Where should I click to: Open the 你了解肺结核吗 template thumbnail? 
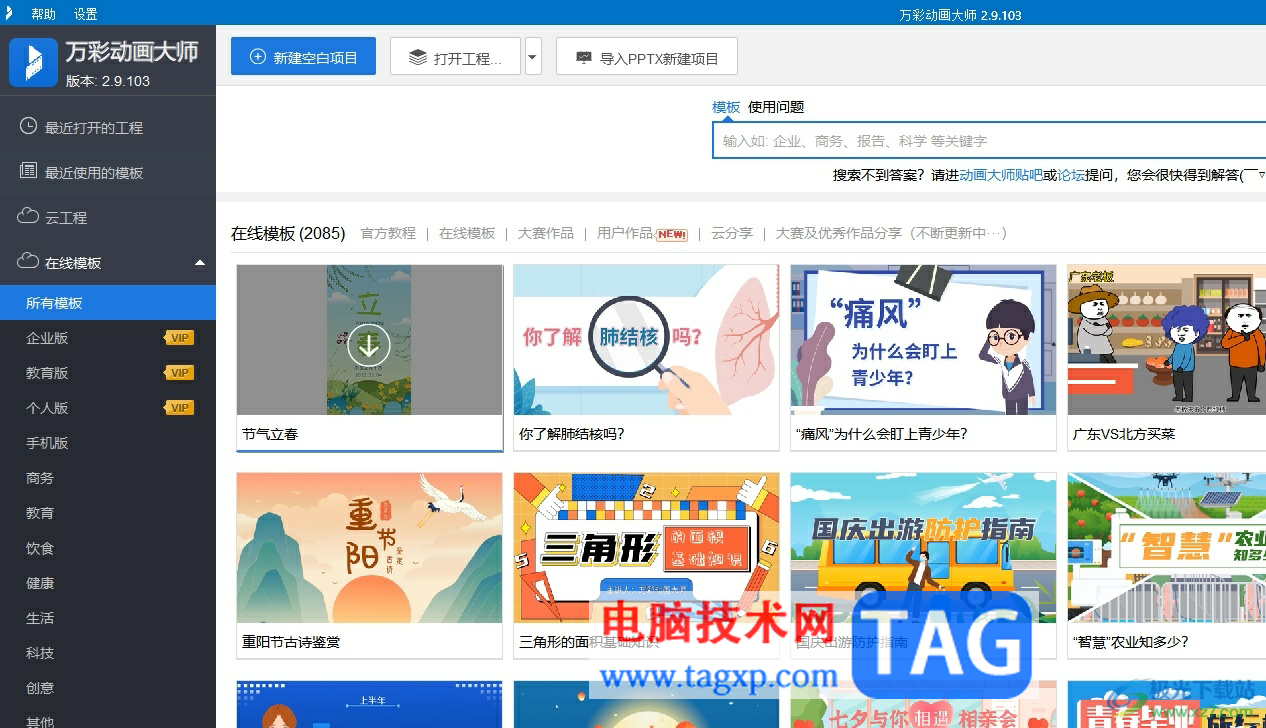point(646,340)
